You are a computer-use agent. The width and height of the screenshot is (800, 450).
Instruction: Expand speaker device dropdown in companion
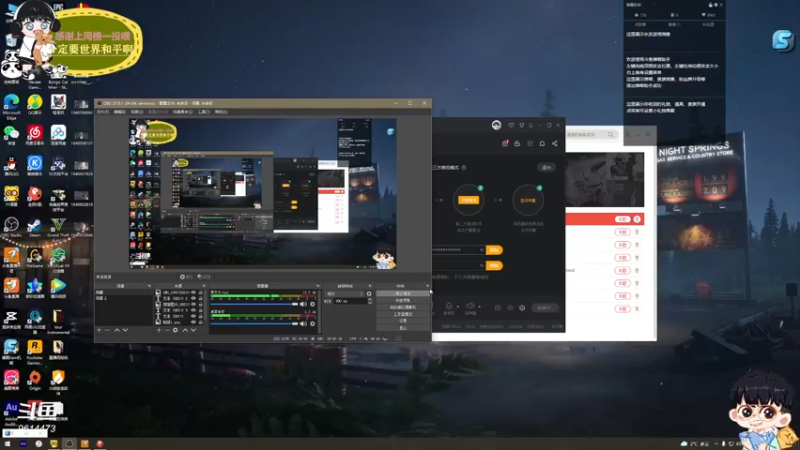click(x=479, y=307)
